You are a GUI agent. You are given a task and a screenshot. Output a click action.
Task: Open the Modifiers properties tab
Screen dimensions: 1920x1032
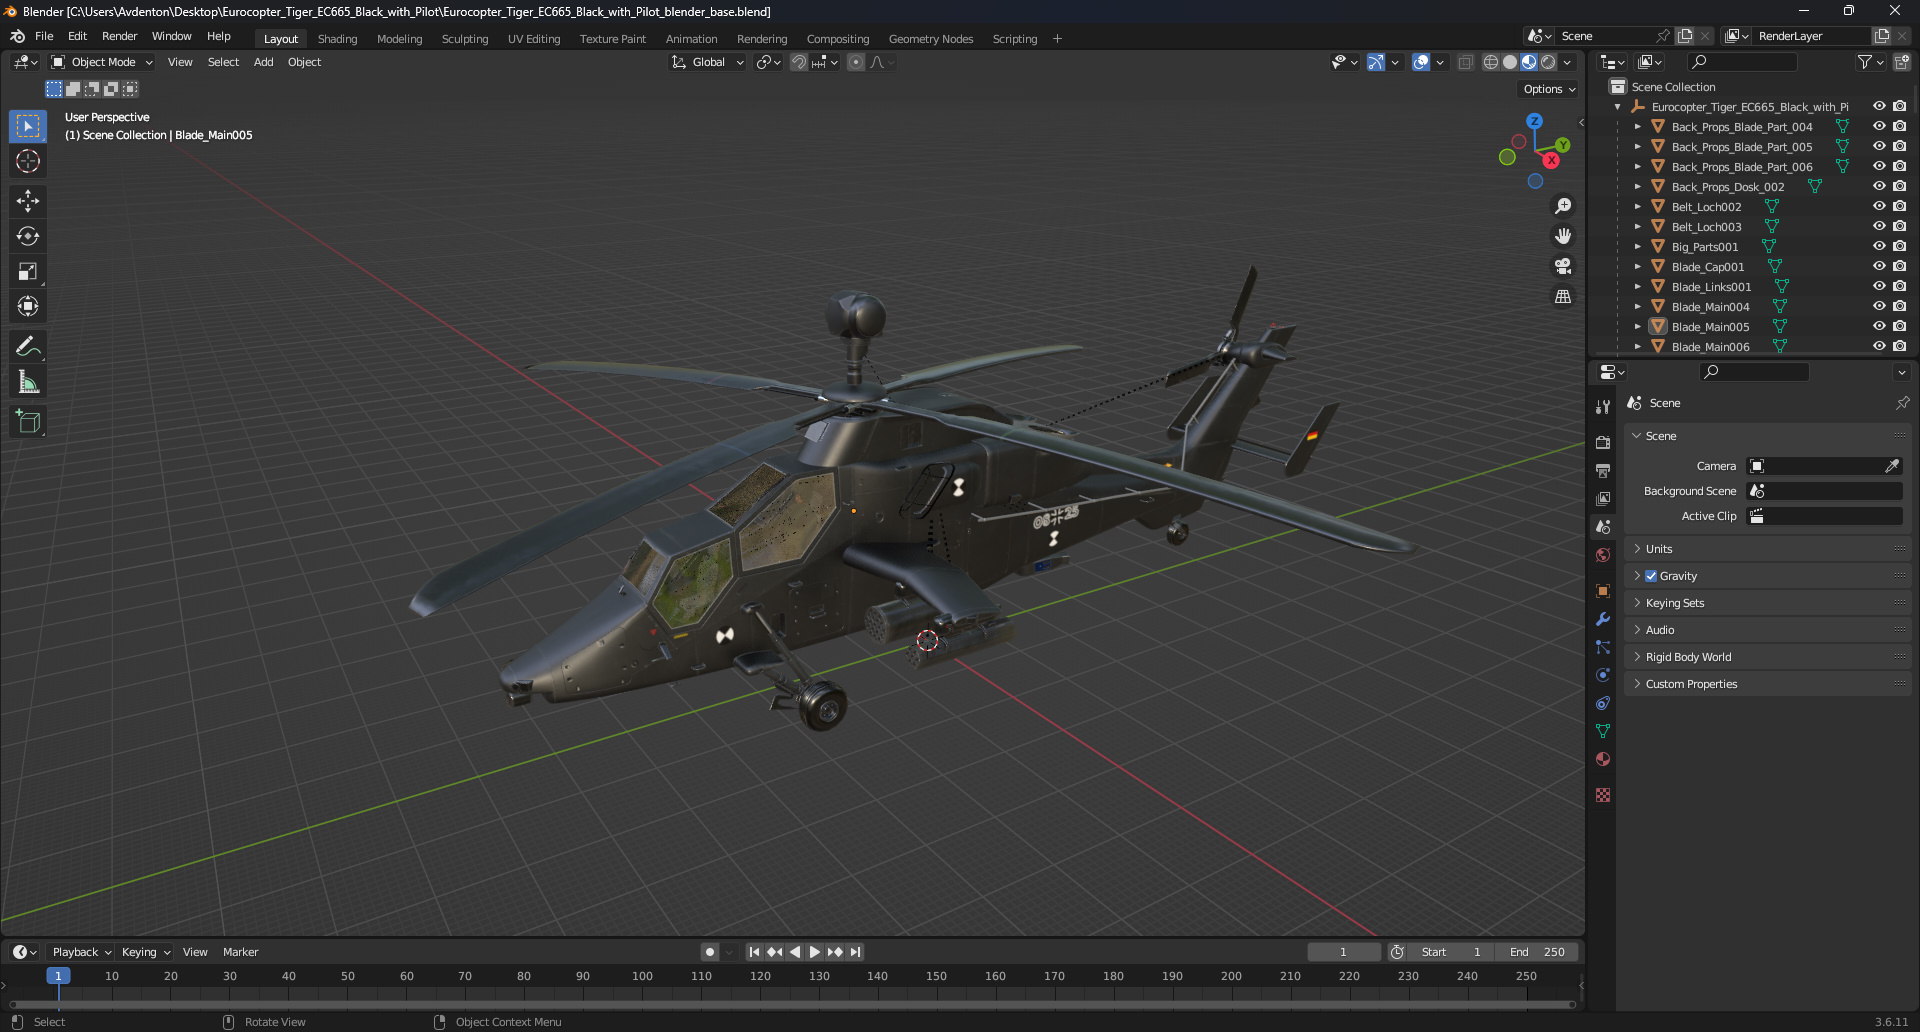(1603, 619)
